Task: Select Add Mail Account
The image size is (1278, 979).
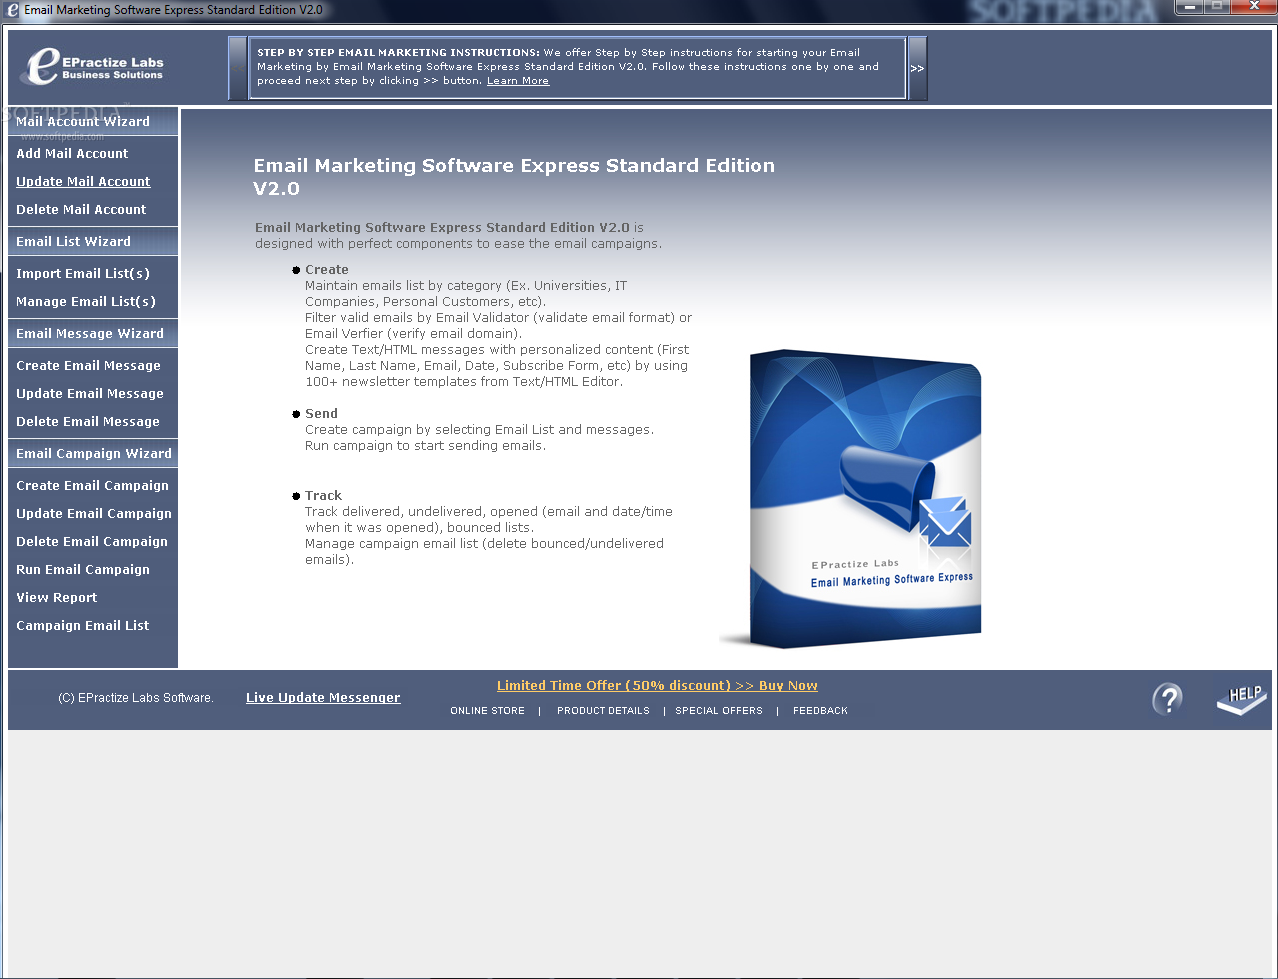Action: tap(72, 153)
